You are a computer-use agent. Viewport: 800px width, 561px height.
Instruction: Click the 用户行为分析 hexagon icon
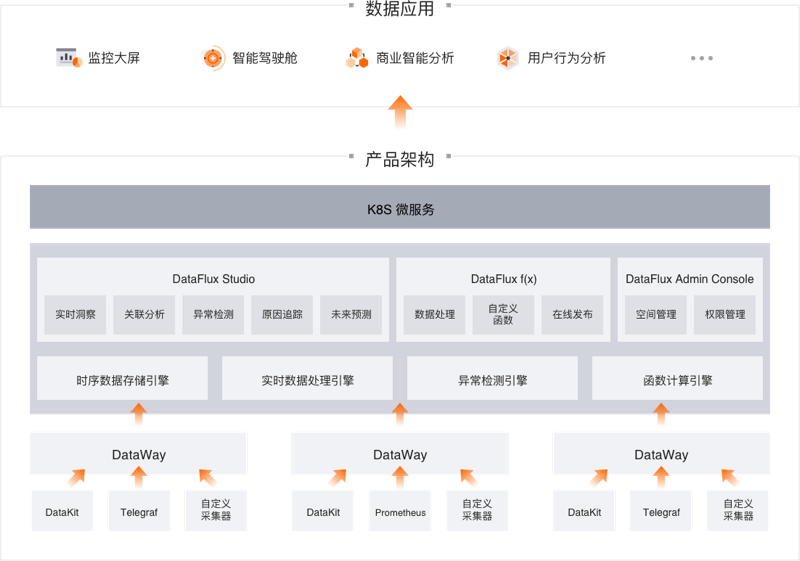click(508, 58)
